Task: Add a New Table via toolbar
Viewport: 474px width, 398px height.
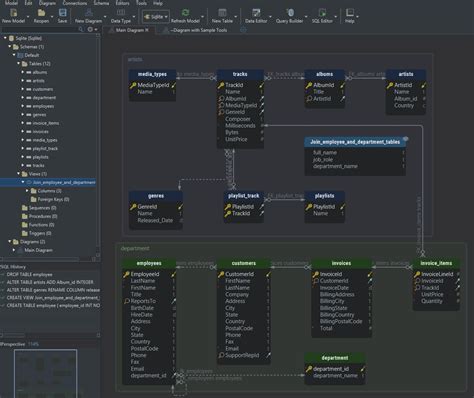Action: coord(222,13)
